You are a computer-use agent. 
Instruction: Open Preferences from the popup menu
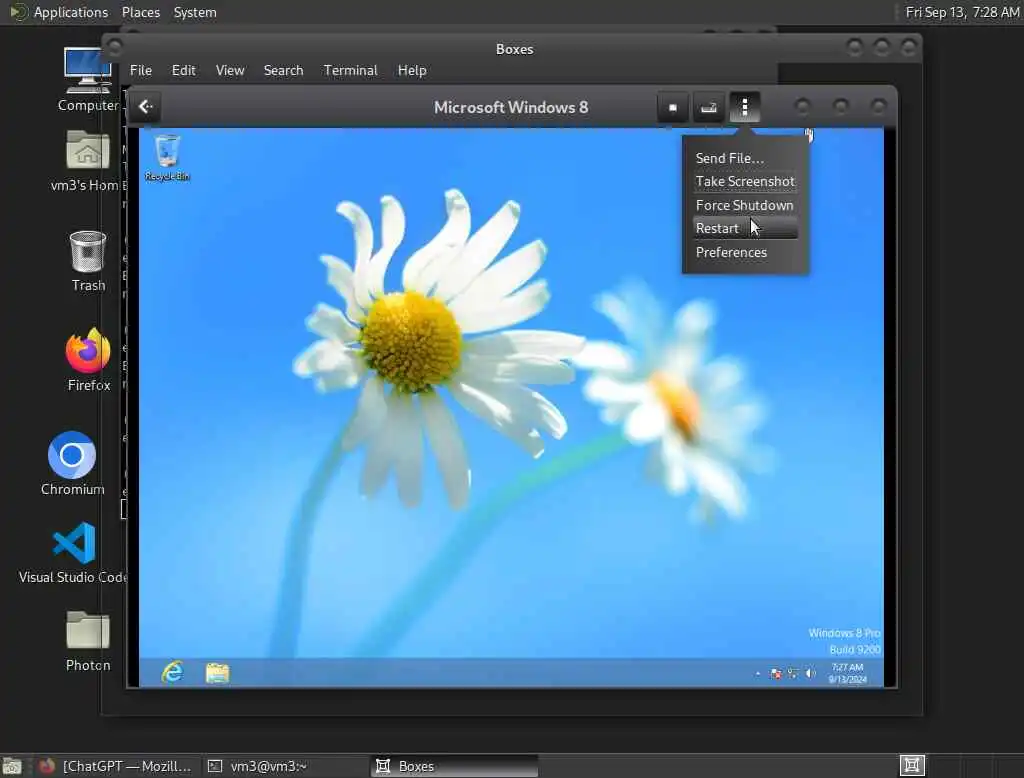pyautogui.click(x=744, y=252)
